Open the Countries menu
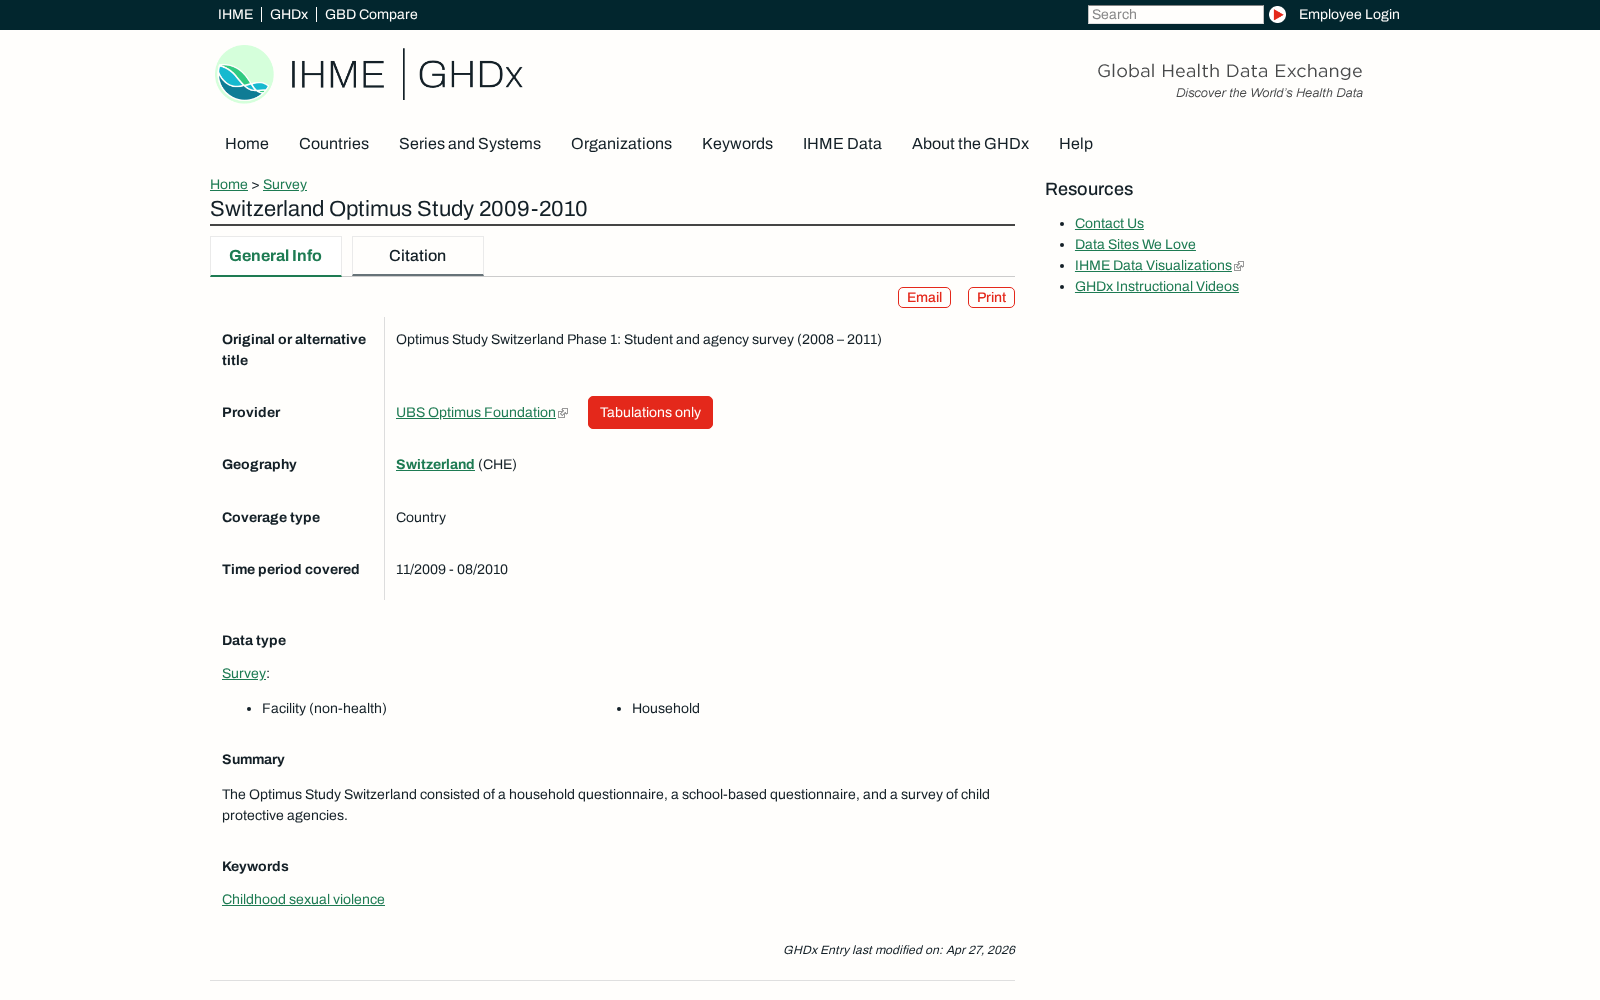Screen dimensions: 1600x1000 (x=334, y=144)
